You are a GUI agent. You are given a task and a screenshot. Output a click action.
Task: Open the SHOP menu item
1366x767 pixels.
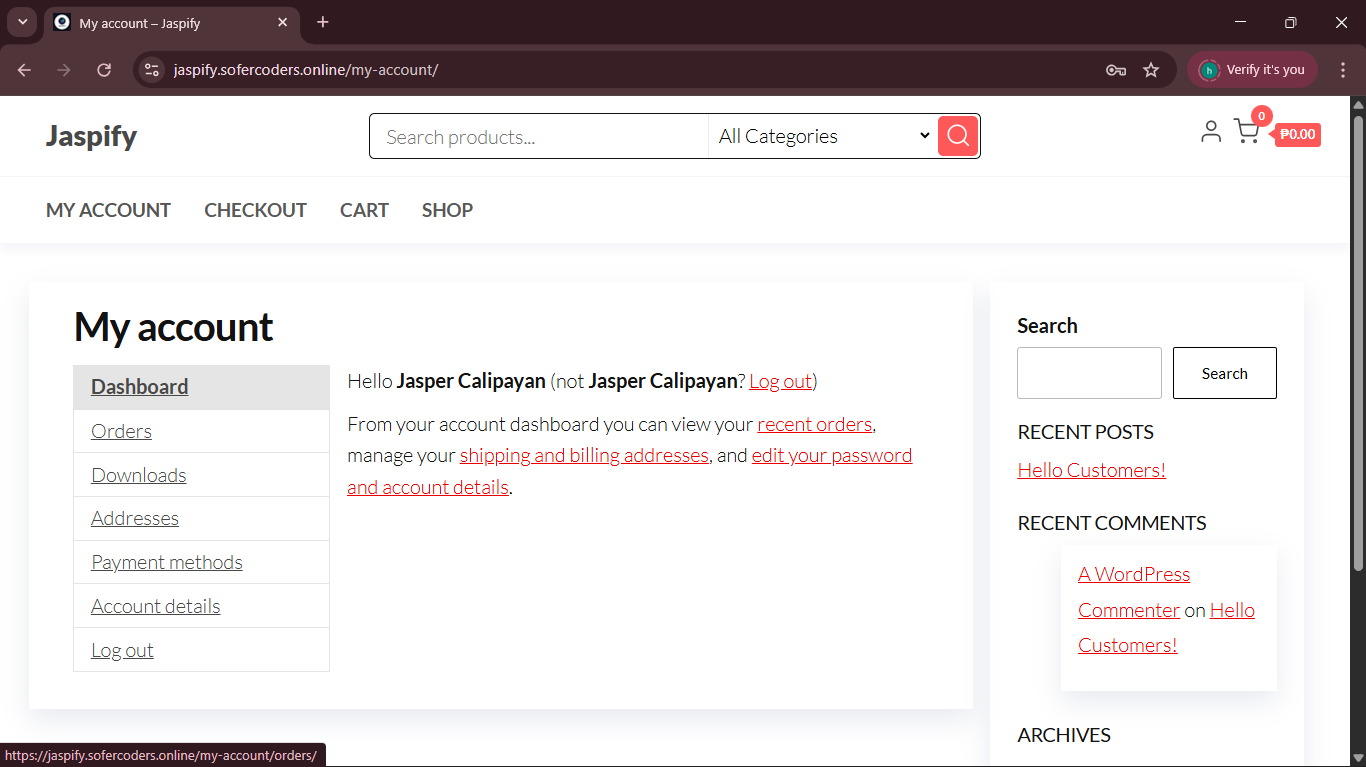tap(447, 210)
